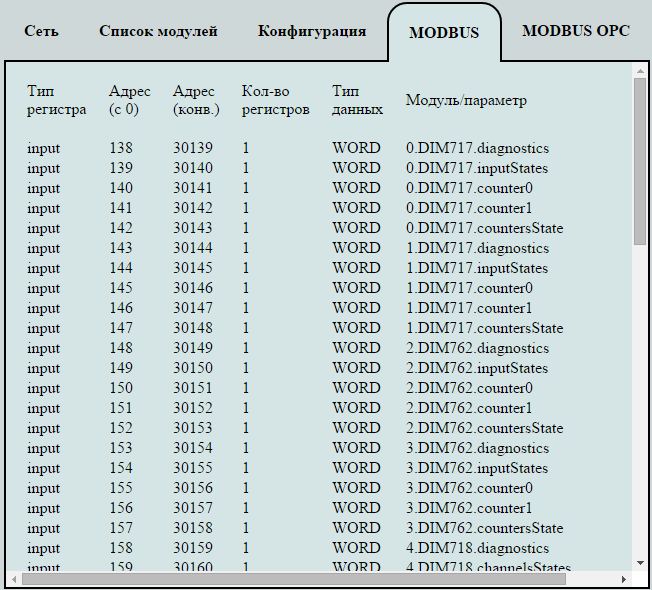Click zero-based address 152
The width and height of the screenshot is (652, 590).
click(121, 428)
